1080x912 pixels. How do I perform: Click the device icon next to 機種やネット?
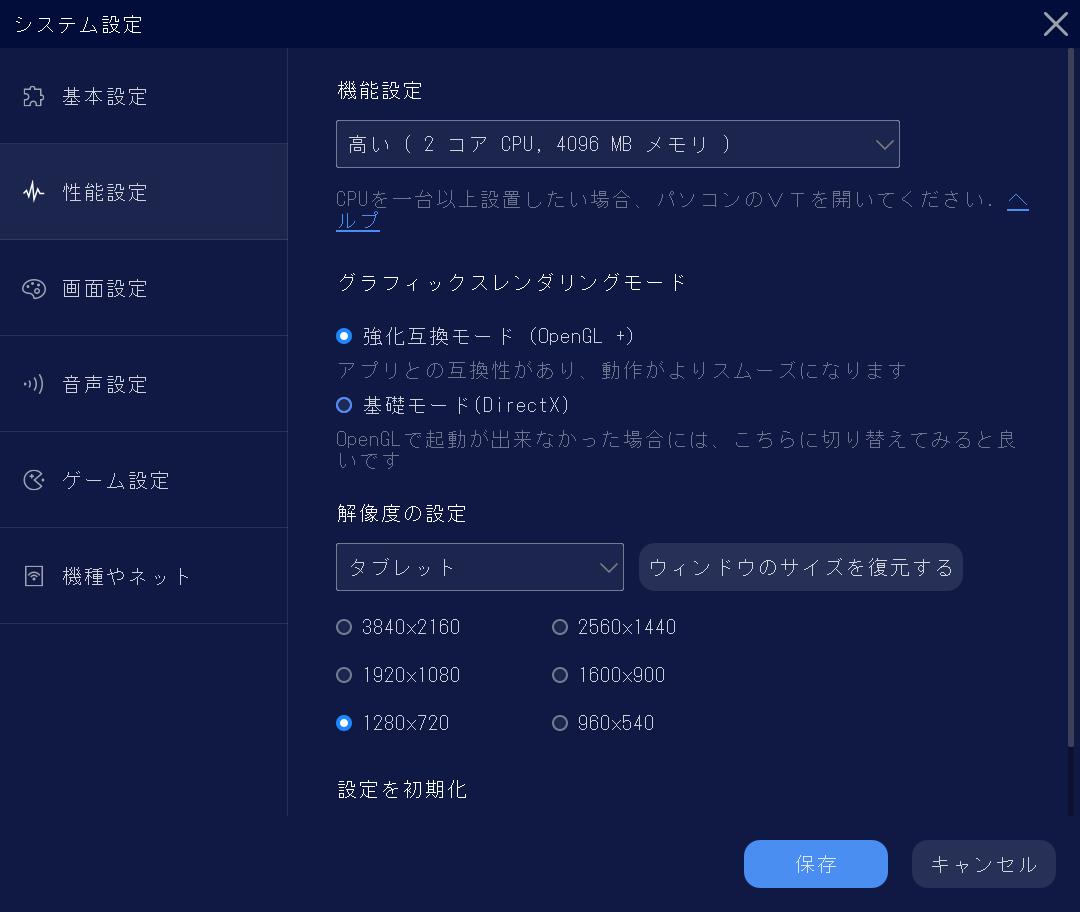(33, 576)
